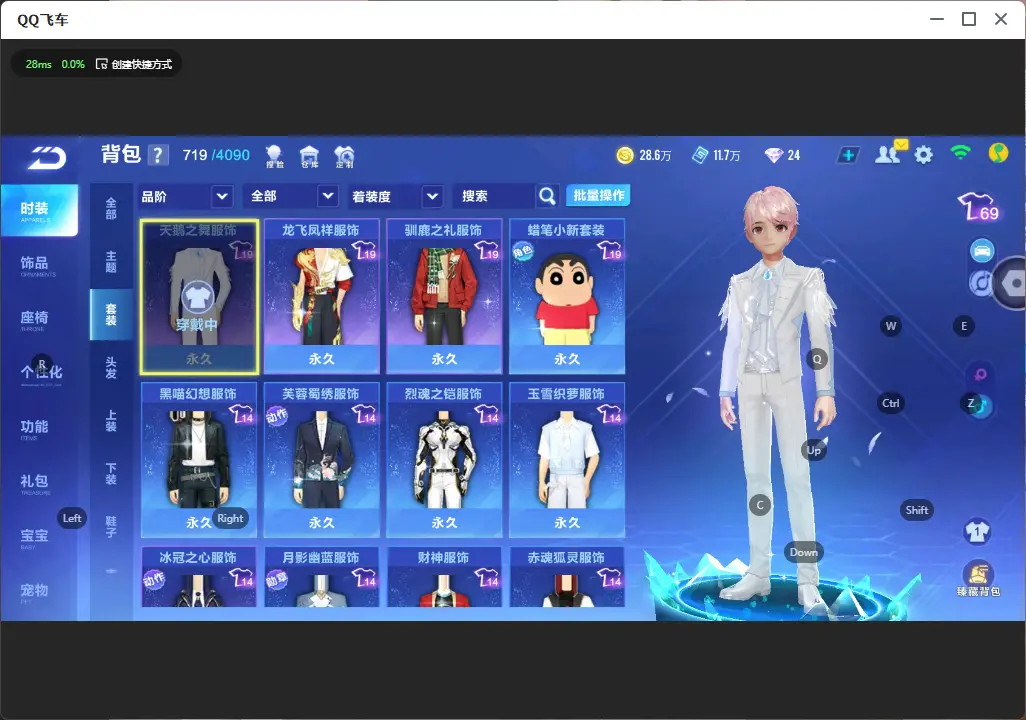Select the 黑喵幻想服饰 outfit
The height and width of the screenshot is (720, 1026).
[x=198, y=460]
